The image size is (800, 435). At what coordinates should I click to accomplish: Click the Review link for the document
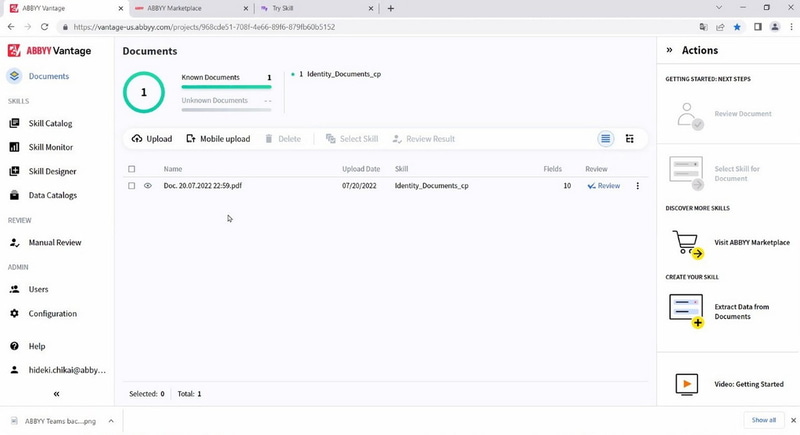(604, 186)
